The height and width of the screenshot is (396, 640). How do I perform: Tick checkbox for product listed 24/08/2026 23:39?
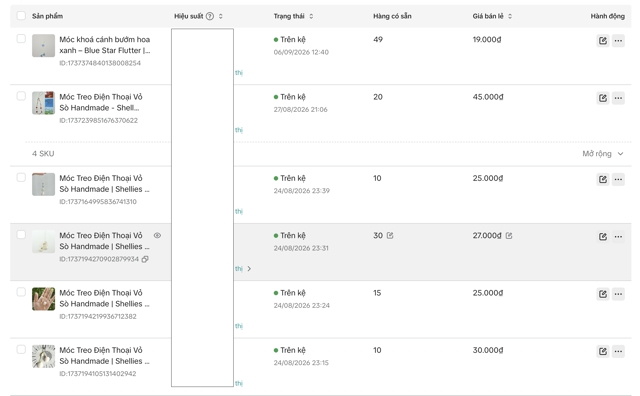21,177
